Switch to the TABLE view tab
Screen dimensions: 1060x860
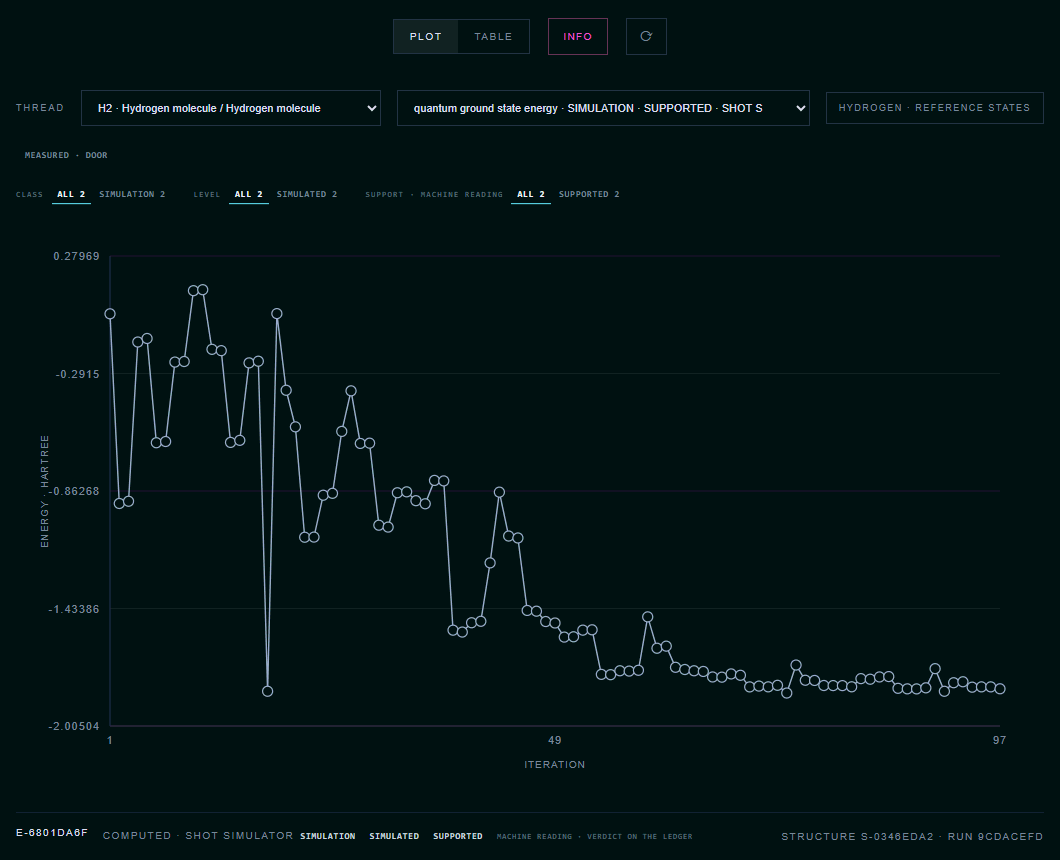pyautogui.click(x=493, y=37)
